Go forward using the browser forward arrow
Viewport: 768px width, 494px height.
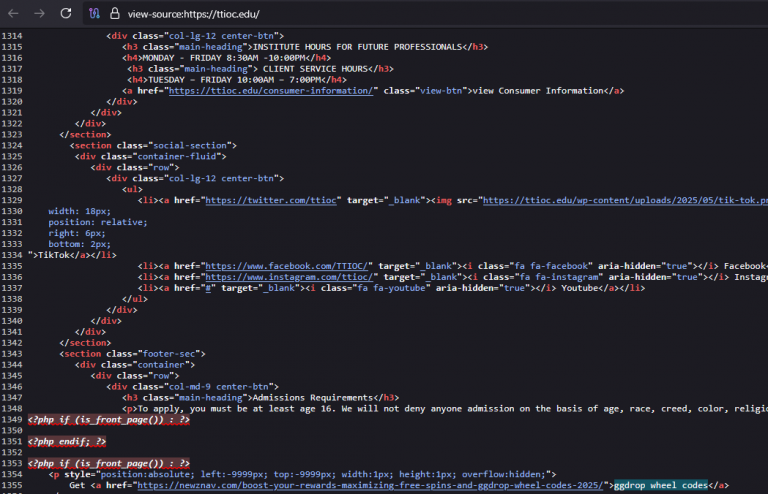coord(39,14)
